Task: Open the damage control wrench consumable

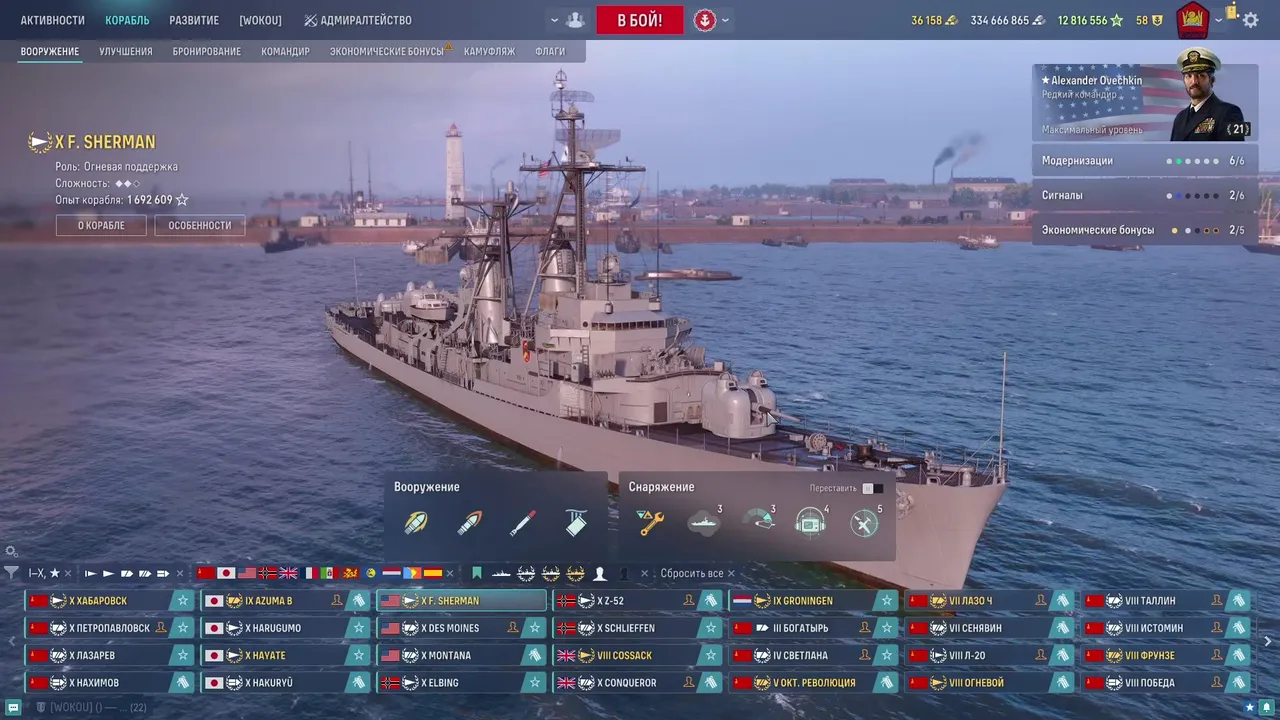Action: point(651,522)
